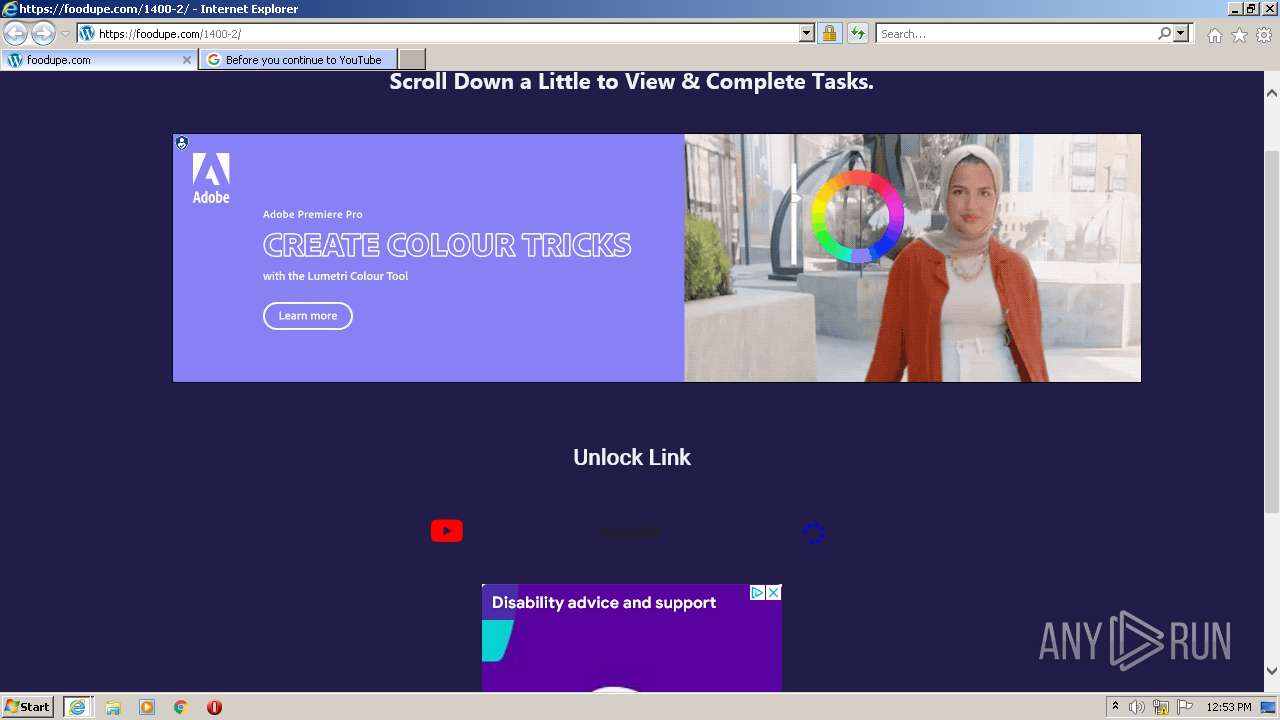Open File Explorer folder taskbar icon
This screenshot has width=1280, height=720.
pos(112,707)
